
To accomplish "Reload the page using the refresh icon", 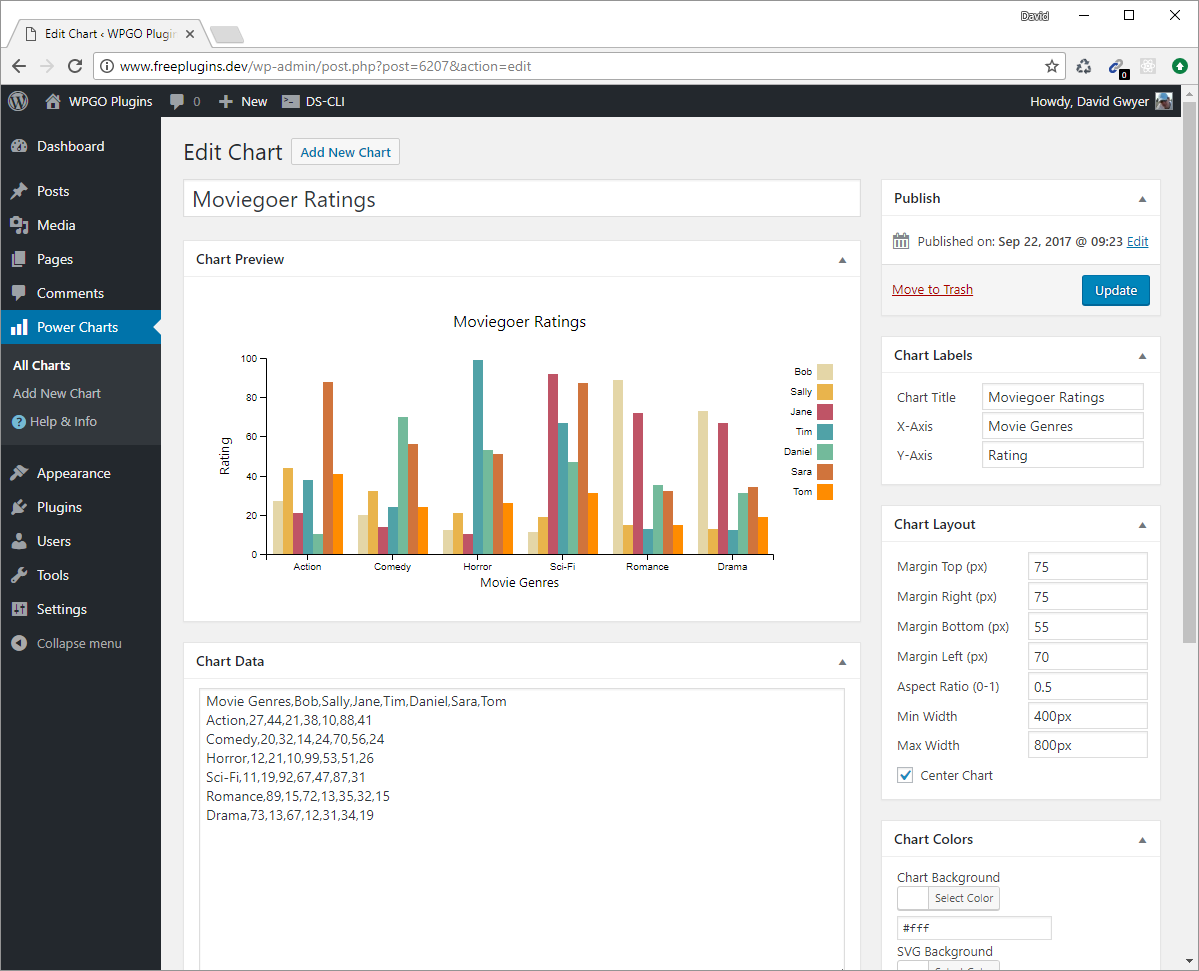I will [74, 66].
